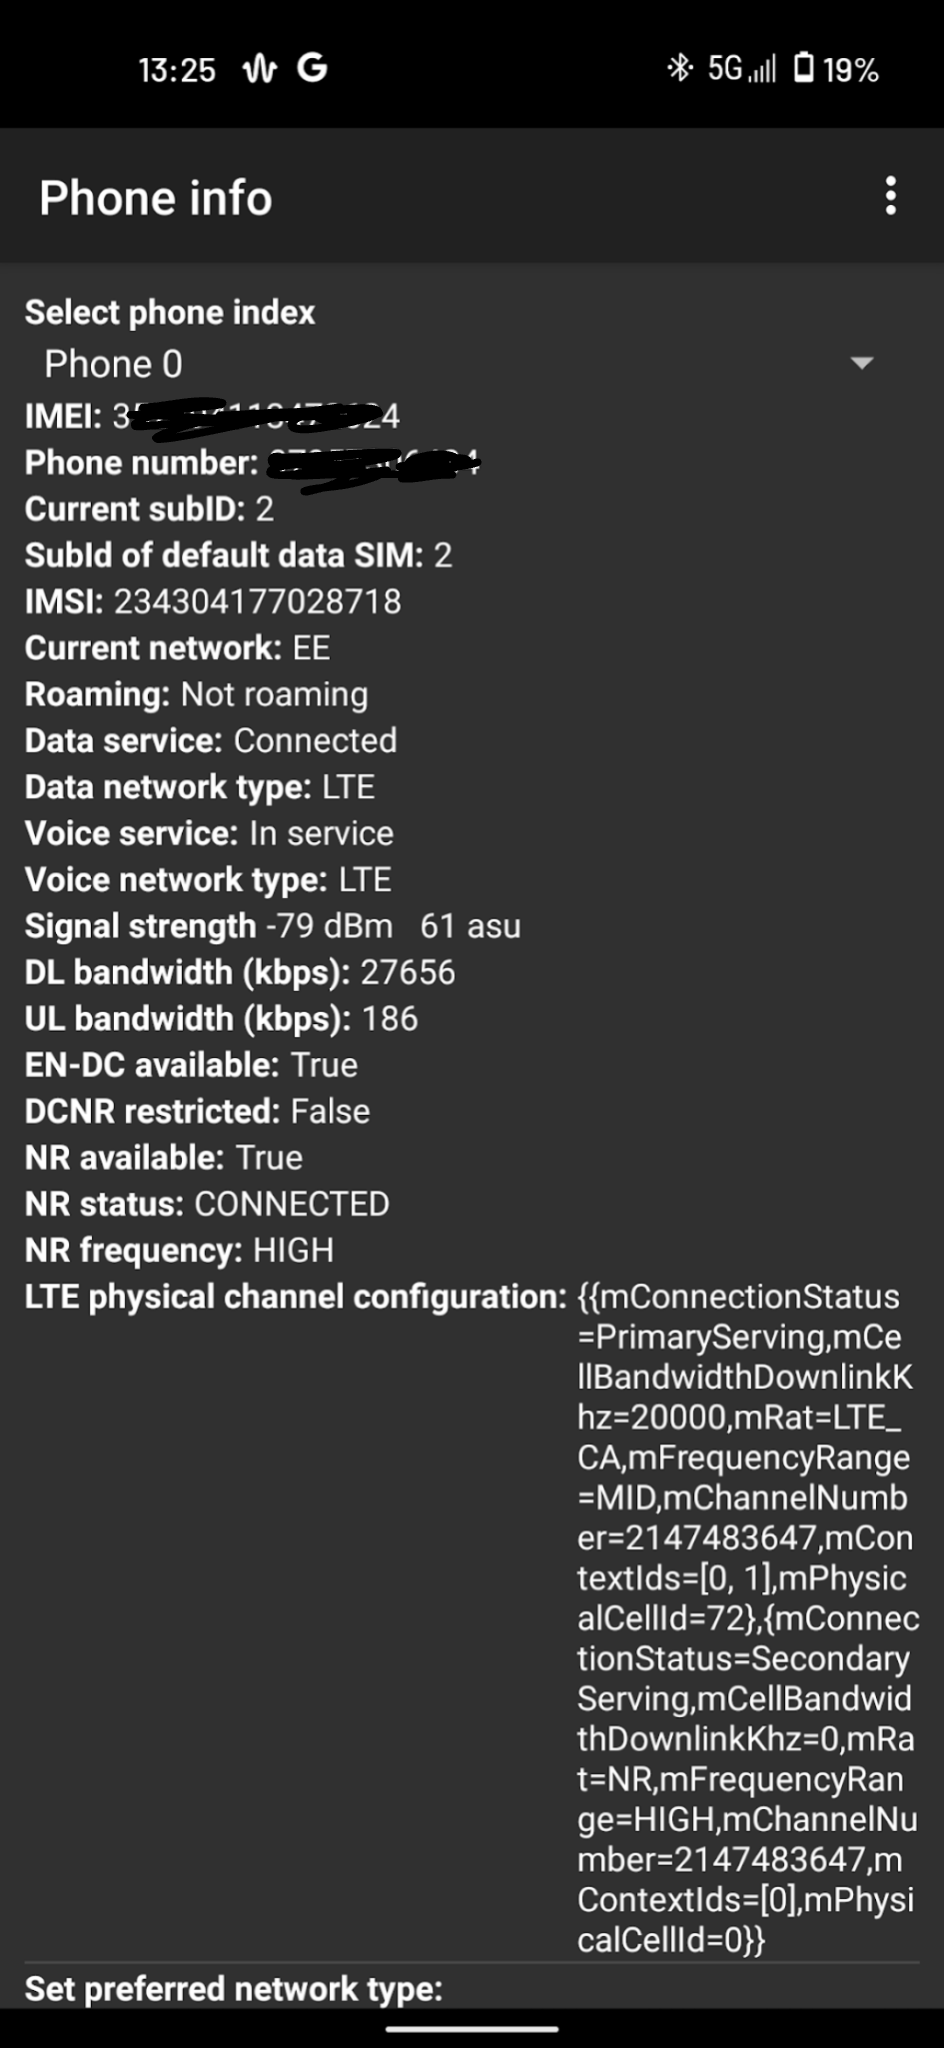Expand the phone index dropdown arrow

pyautogui.click(x=861, y=363)
